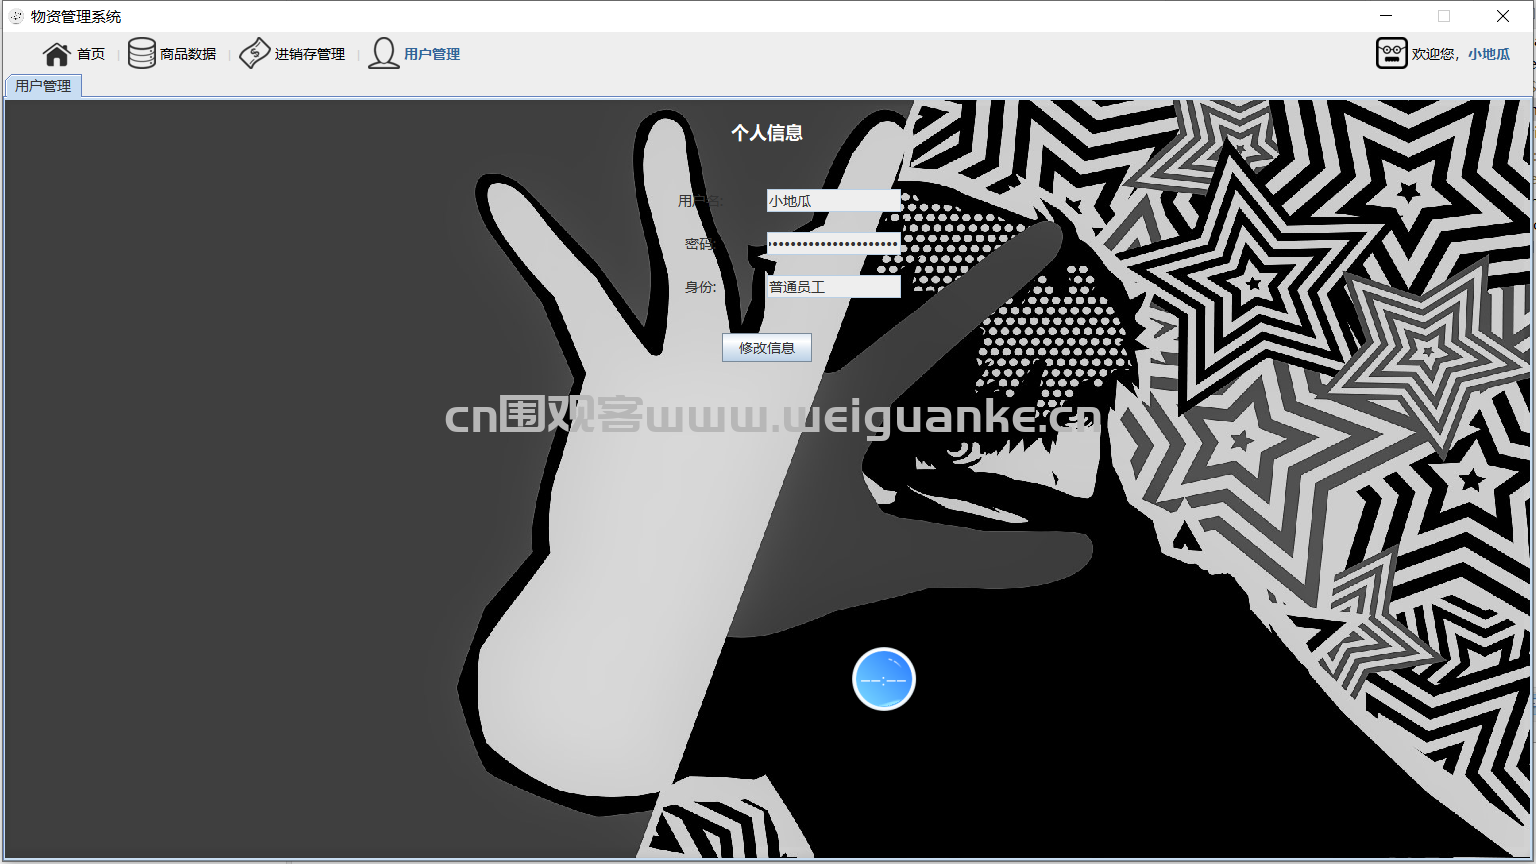The height and width of the screenshot is (864, 1536).
Task: Open 商品数据 menu label
Action: pos(188,54)
